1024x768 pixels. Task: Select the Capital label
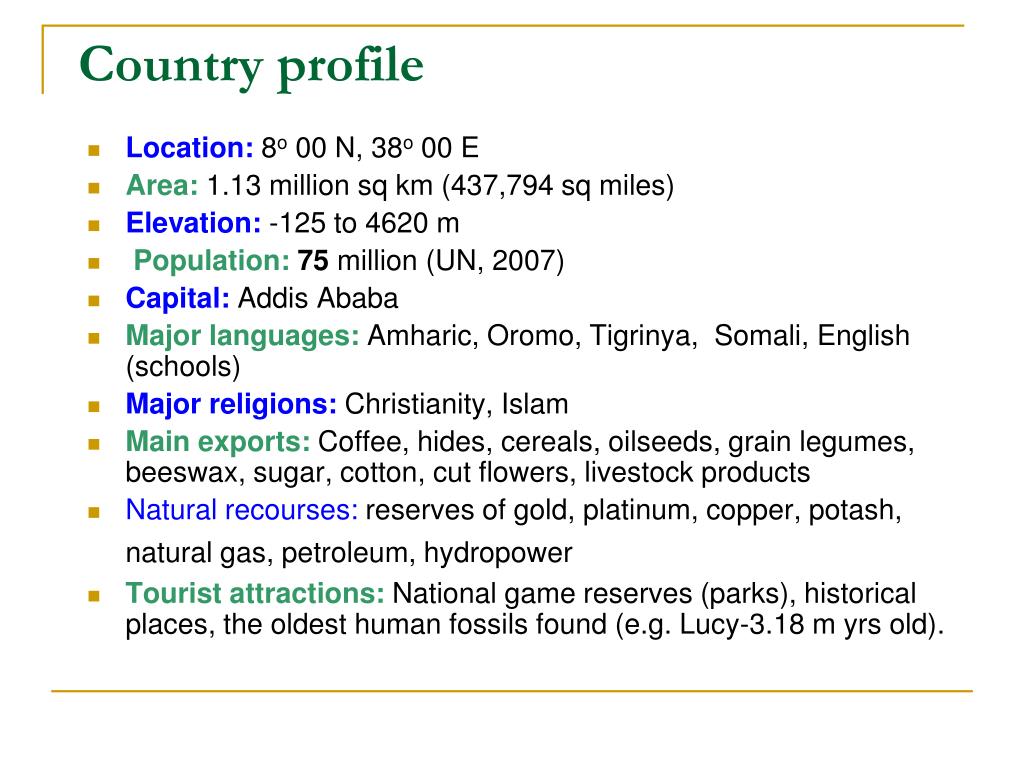pos(178,298)
